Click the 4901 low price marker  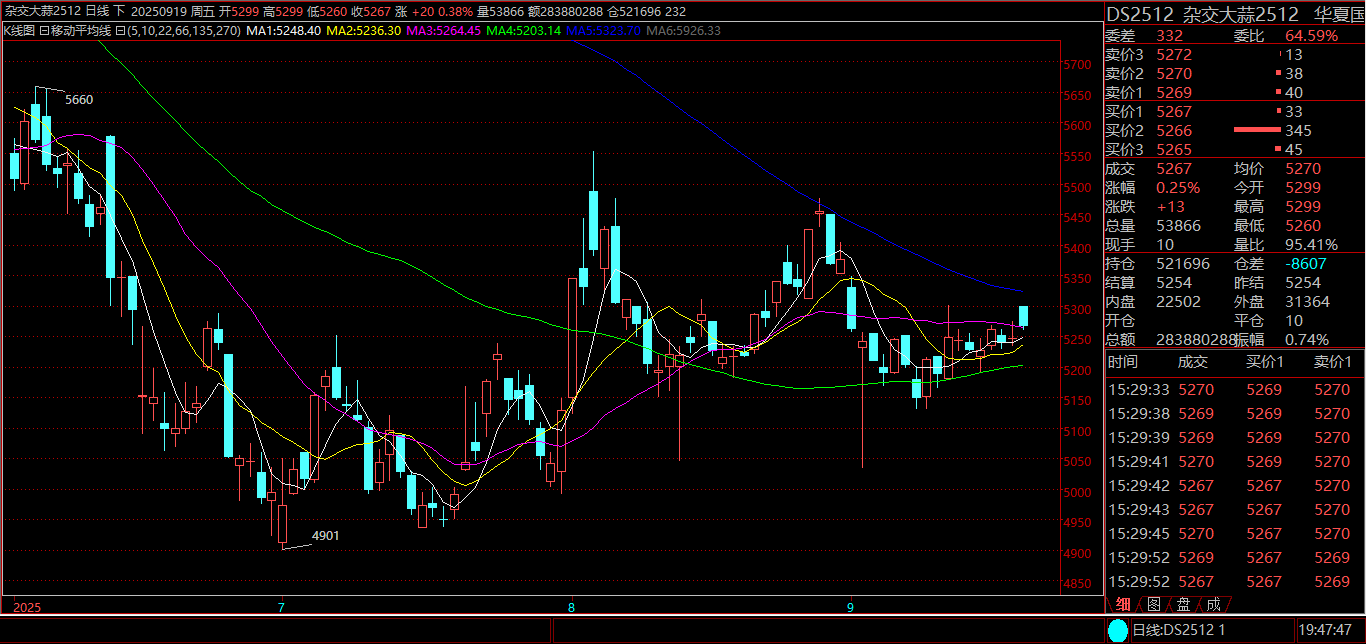(326, 536)
